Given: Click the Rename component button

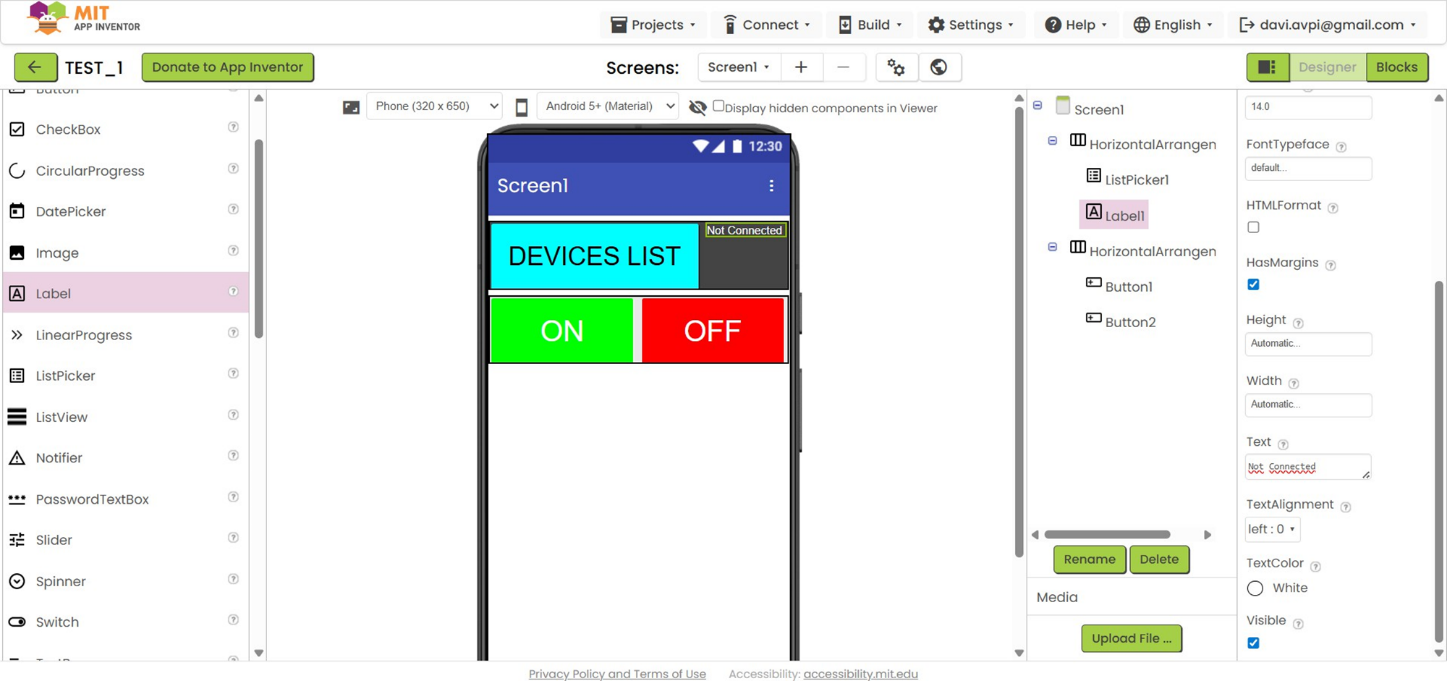Looking at the screenshot, I should tap(1089, 559).
